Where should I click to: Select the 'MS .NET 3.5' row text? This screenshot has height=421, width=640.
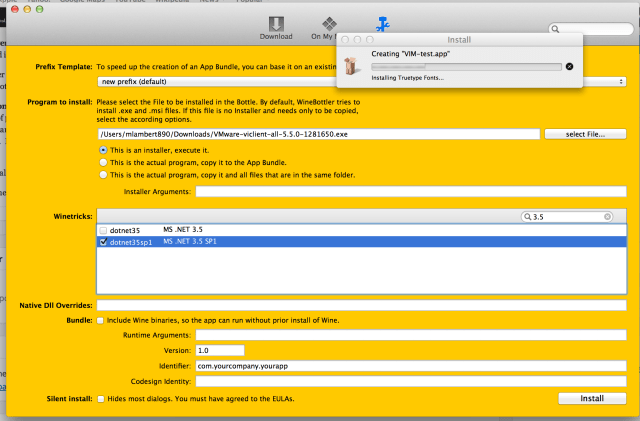(183, 229)
